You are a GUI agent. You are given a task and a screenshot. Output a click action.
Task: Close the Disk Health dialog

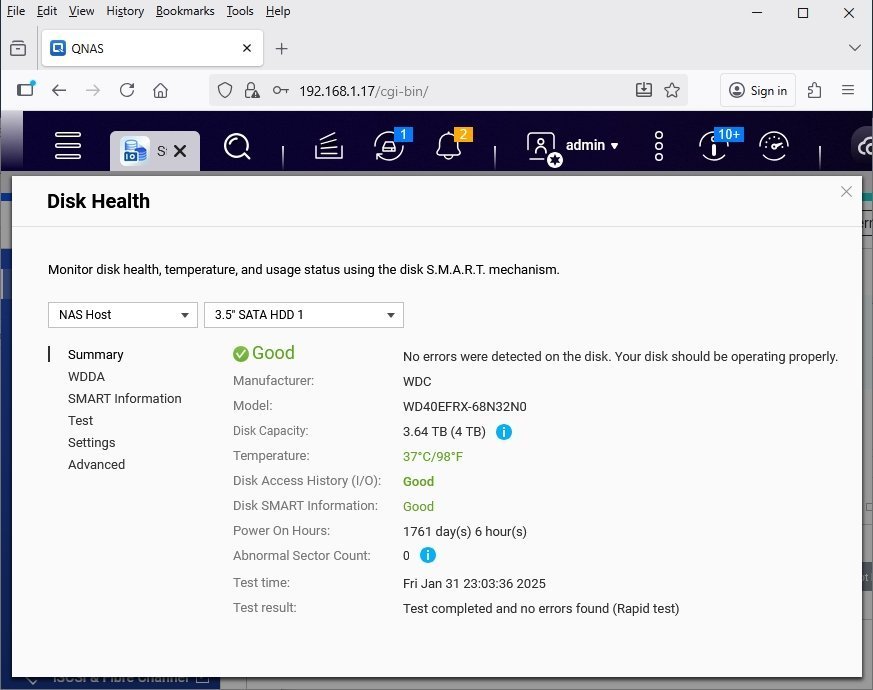pos(846,192)
